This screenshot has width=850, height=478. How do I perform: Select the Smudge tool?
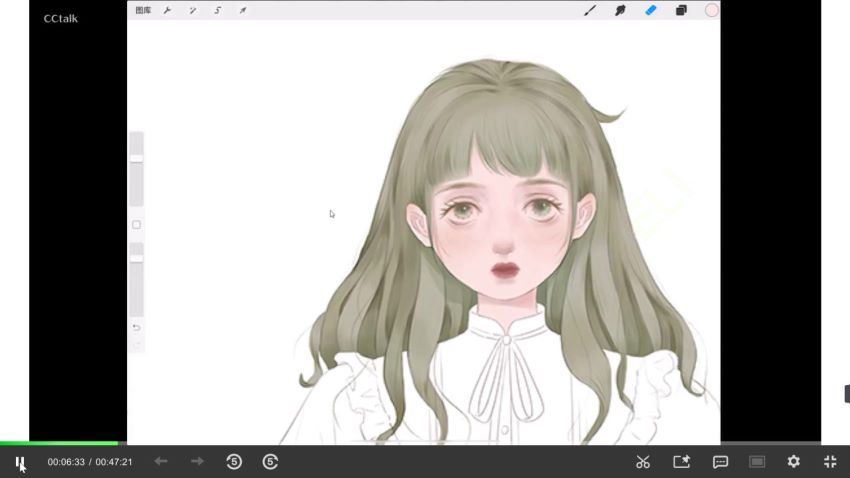pyautogui.click(x=620, y=10)
